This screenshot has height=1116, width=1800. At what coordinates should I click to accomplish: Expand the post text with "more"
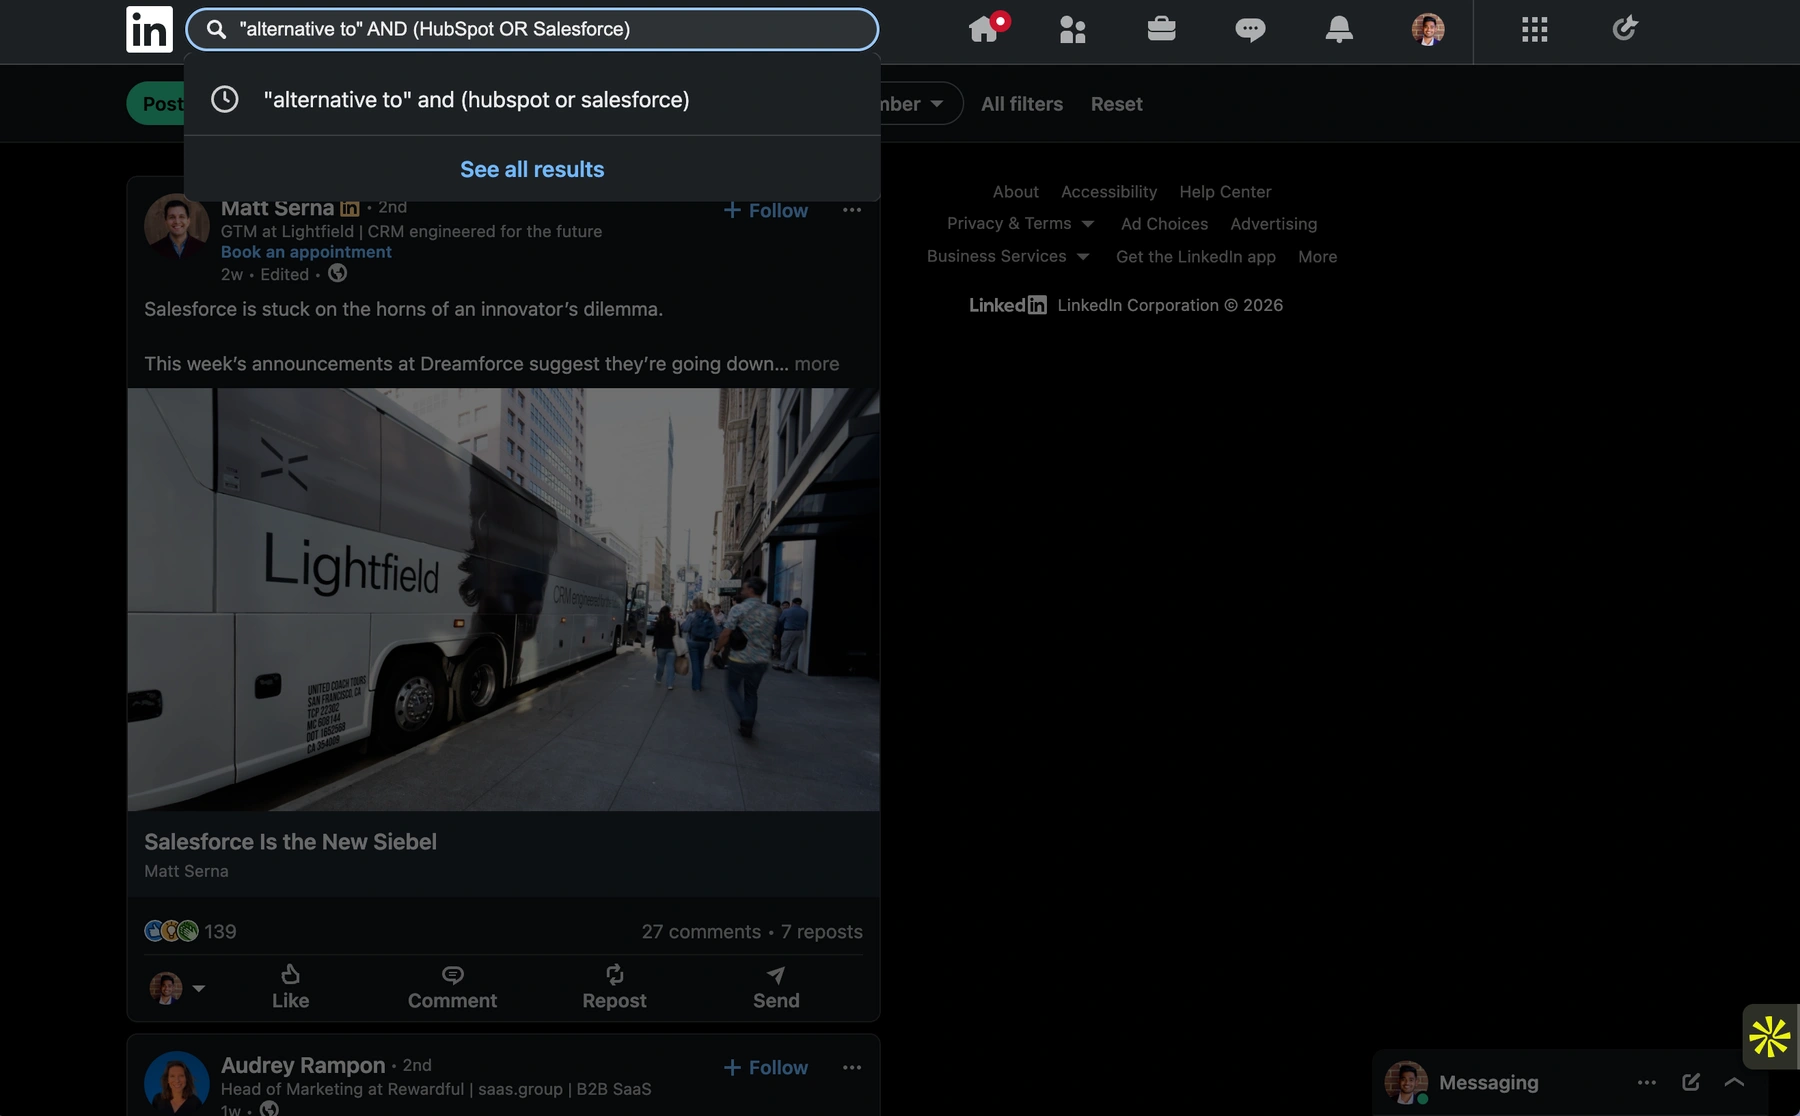(817, 364)
